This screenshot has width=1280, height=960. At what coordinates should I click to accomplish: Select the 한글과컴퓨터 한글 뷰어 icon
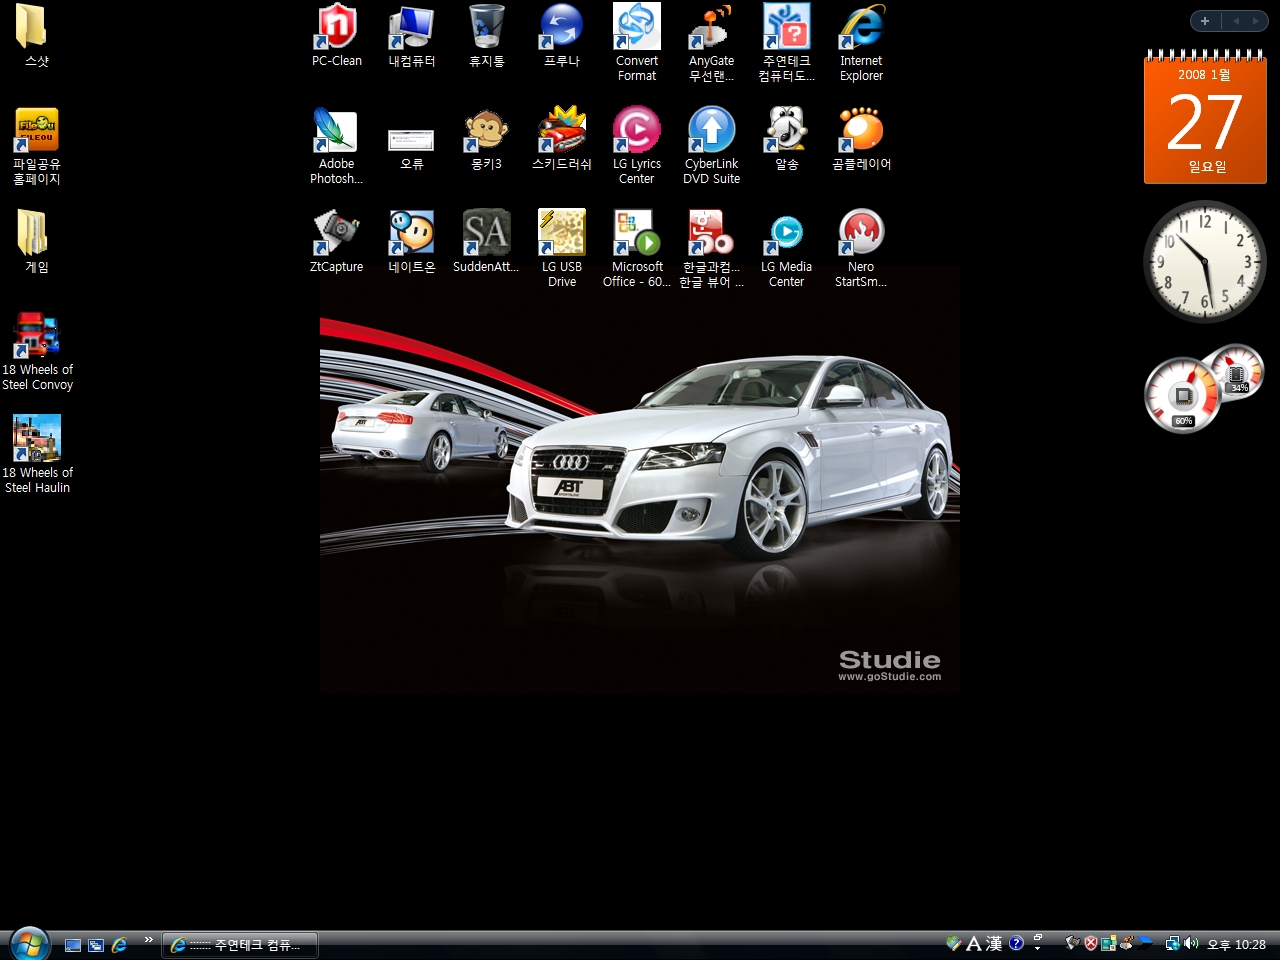(712, 249)
